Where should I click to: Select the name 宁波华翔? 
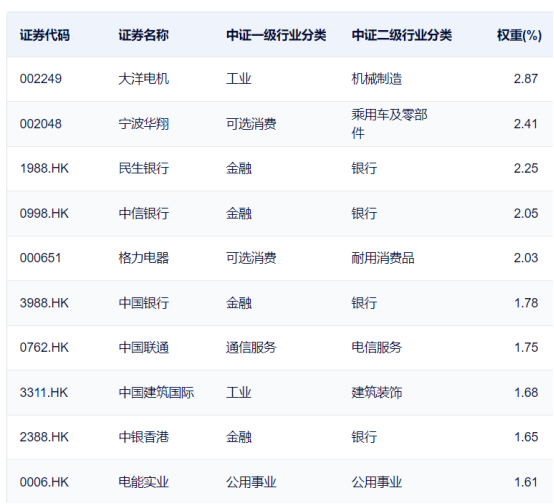point(143,124)
